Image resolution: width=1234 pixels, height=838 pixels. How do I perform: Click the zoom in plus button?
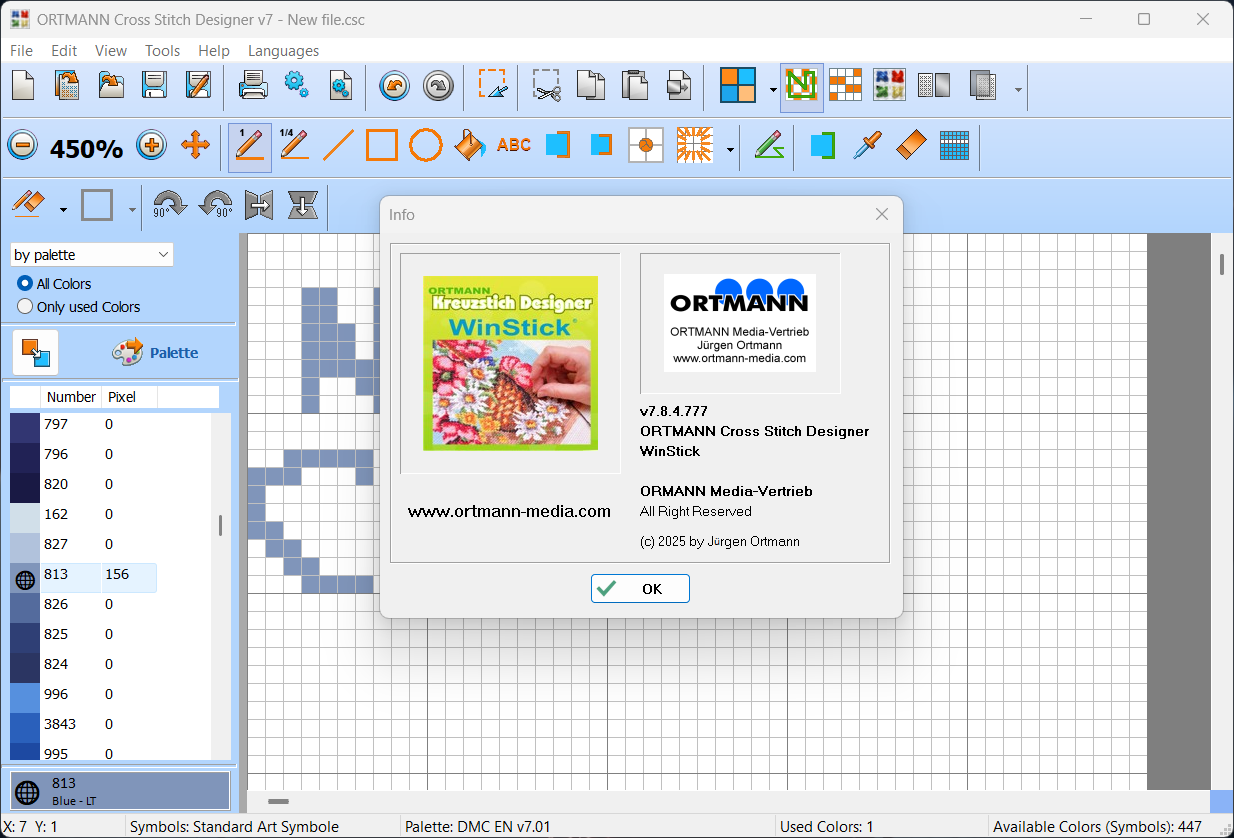point(151,146)
